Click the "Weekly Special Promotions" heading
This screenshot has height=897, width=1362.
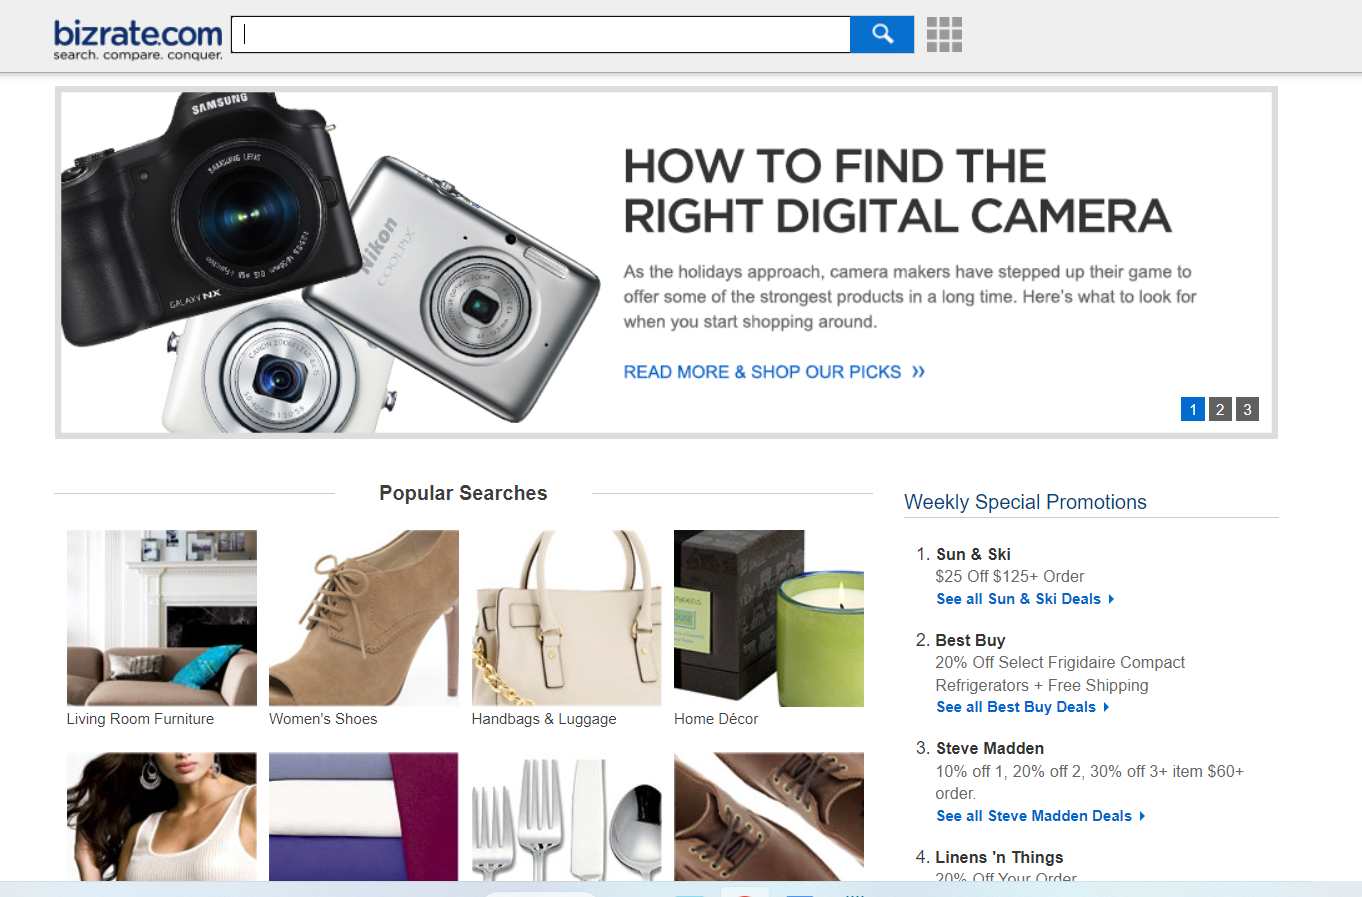coord(1025,502)
